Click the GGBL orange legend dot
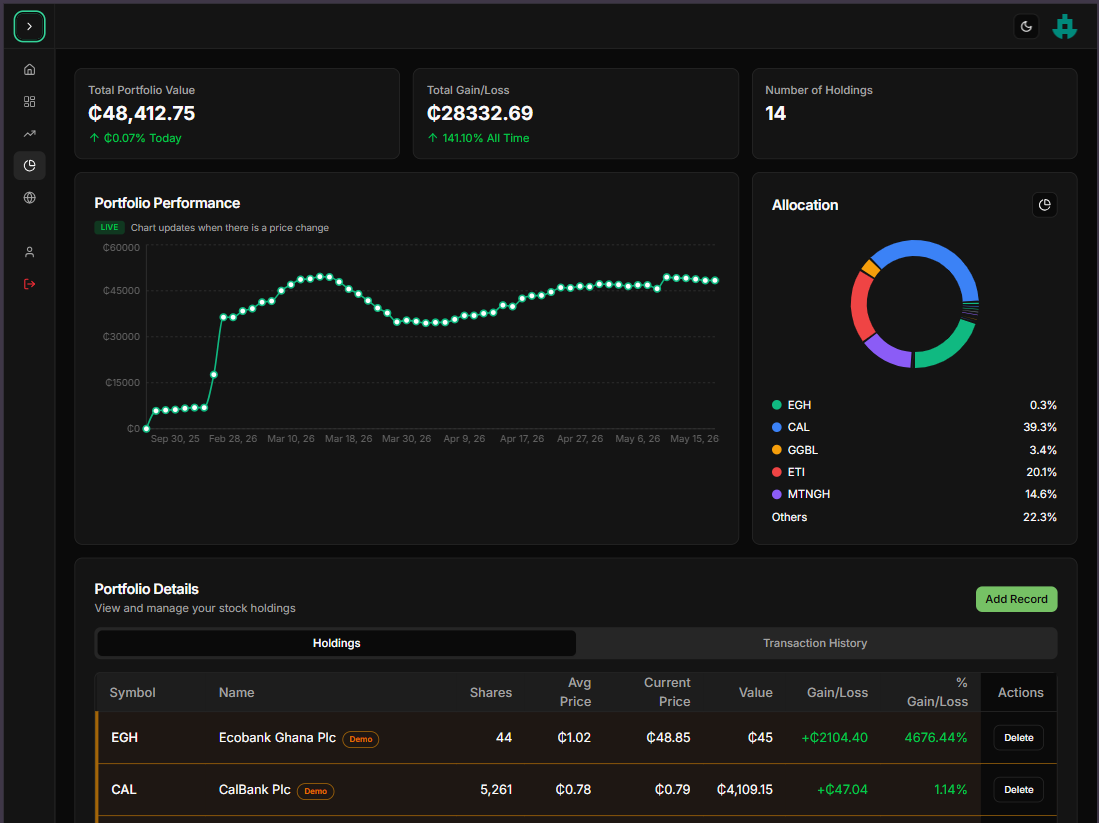Viewport: 1099px width, 823px height. [x=777, y=449]
